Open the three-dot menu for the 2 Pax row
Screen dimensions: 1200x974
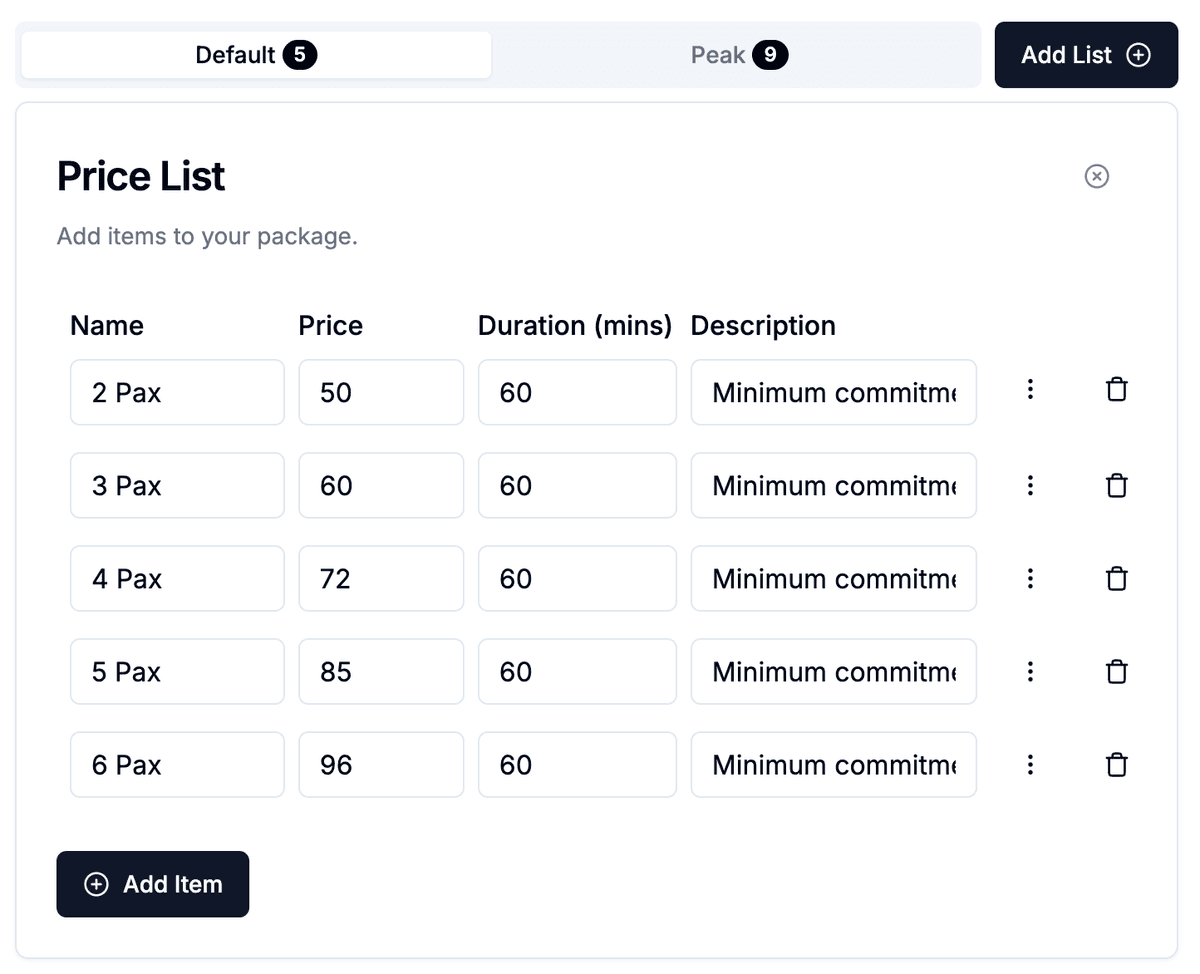pyautogui.click(x=1030, y=390)
